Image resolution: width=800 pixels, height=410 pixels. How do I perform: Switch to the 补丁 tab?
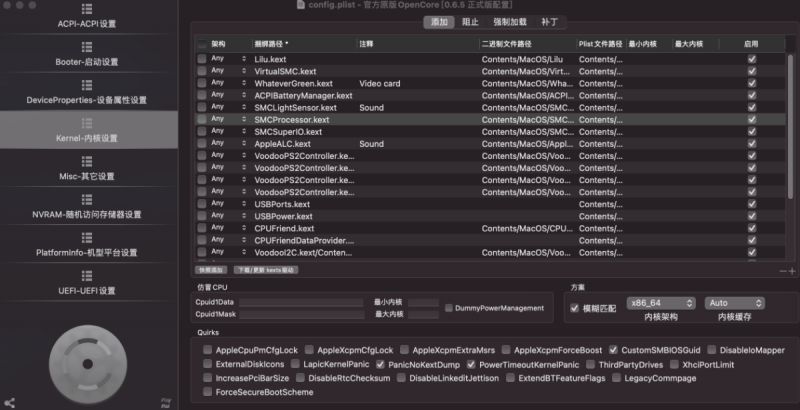tap(549, 22)
